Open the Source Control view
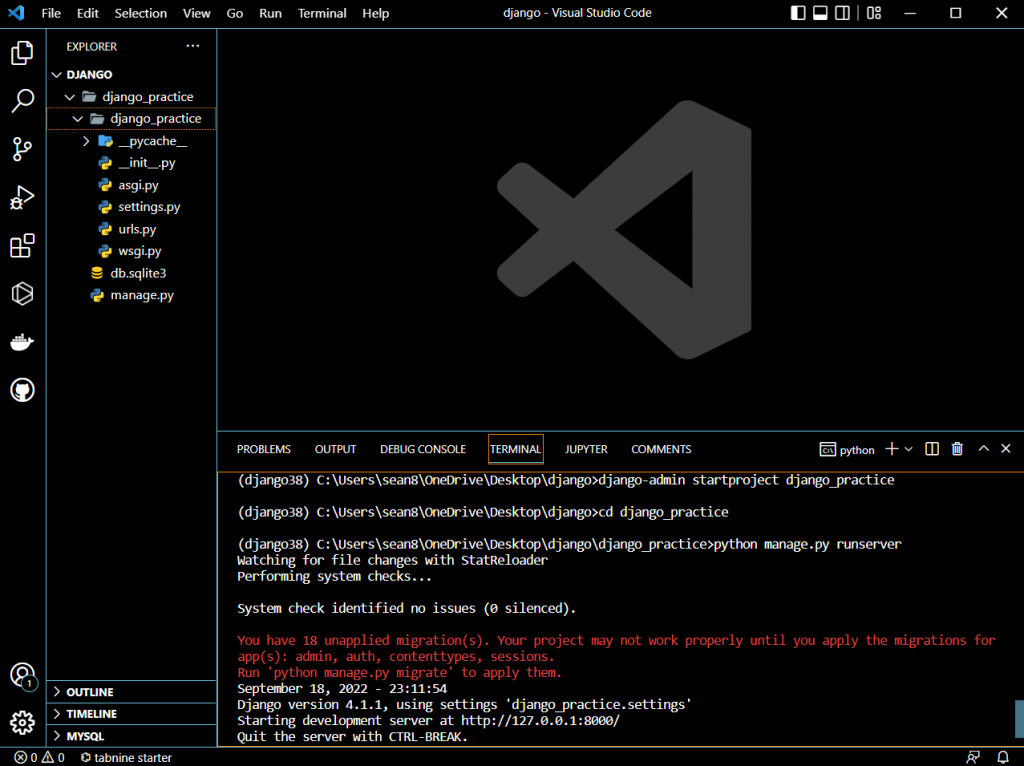Viewport: 1024px width, 766px height. [22, 150]
